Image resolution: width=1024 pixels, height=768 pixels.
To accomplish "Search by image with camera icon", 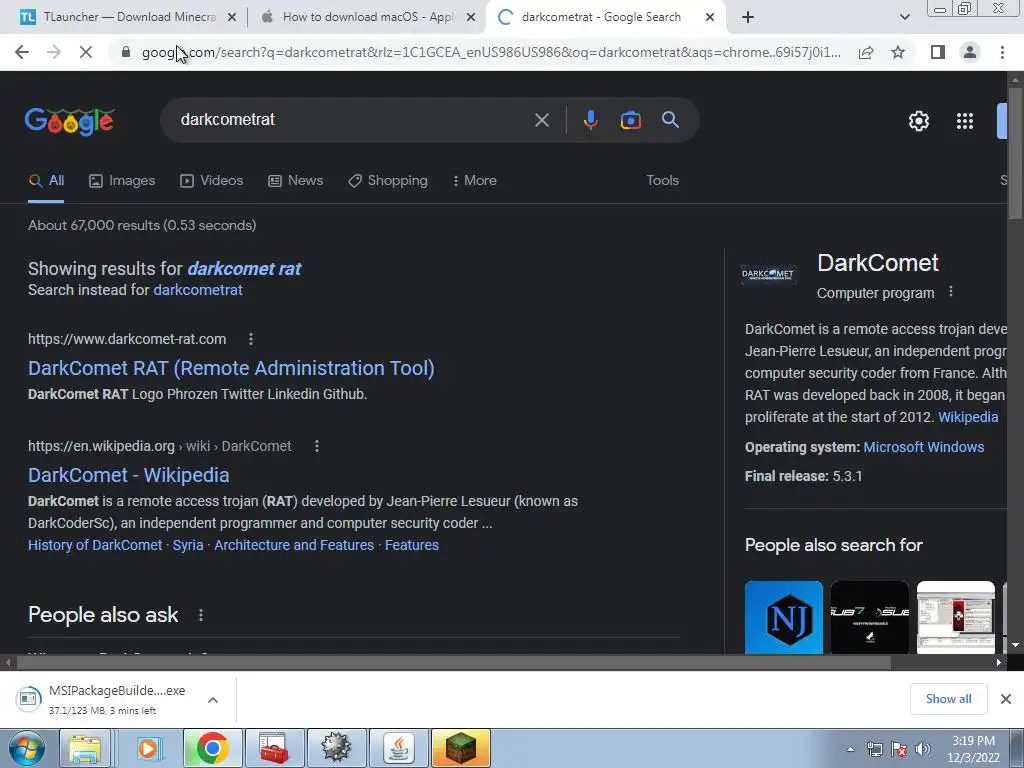I will click(x=630, y=120).
